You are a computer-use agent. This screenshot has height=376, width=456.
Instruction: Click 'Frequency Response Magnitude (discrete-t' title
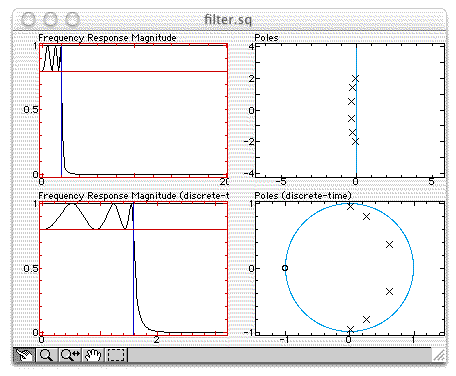(134, 196)
